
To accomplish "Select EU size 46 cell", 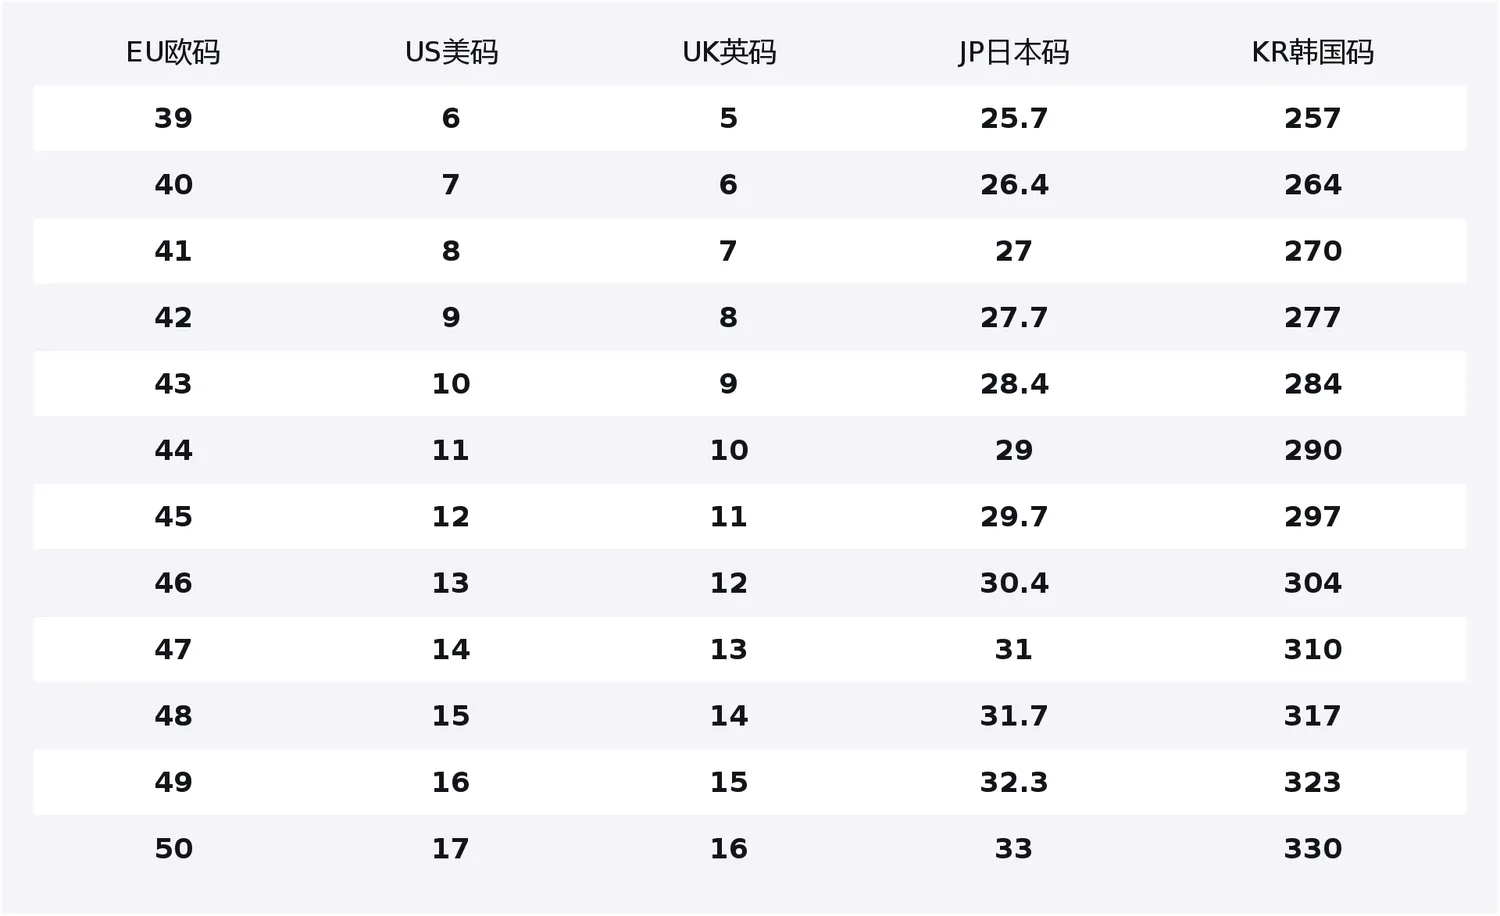I will coord(173,583).
